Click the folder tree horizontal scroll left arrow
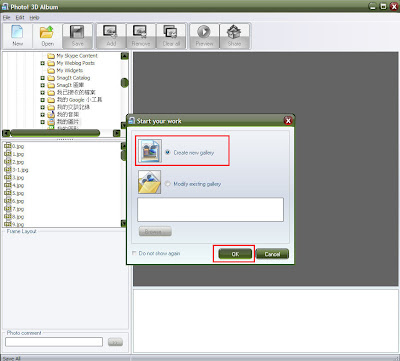This screenshot has height=361, width=400. click(x=6, y=133)
